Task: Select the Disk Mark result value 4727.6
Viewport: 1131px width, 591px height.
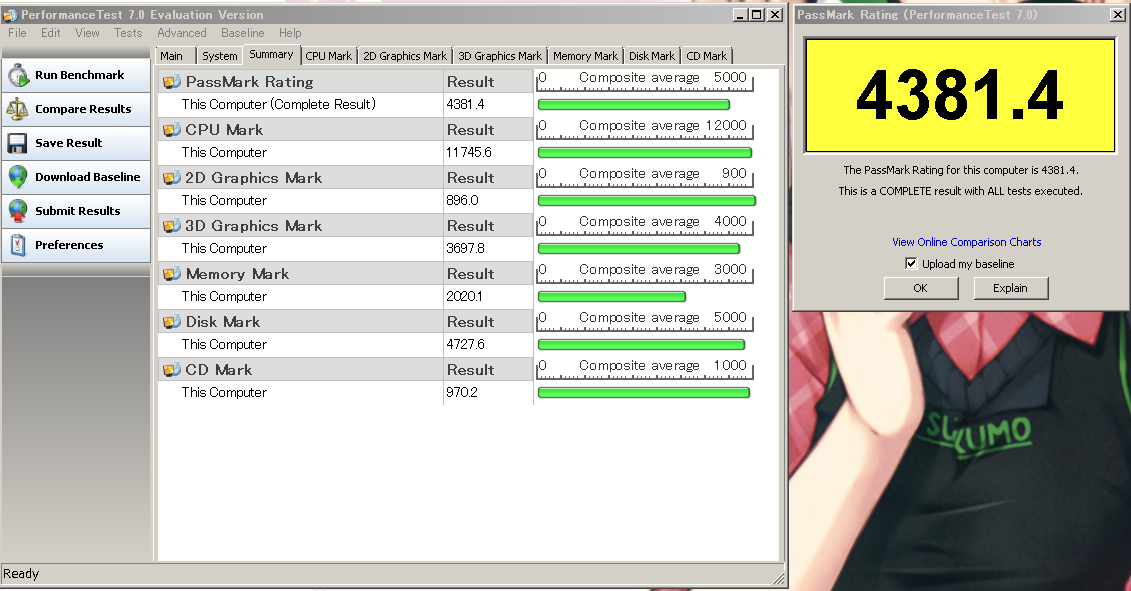Action: 465,345
